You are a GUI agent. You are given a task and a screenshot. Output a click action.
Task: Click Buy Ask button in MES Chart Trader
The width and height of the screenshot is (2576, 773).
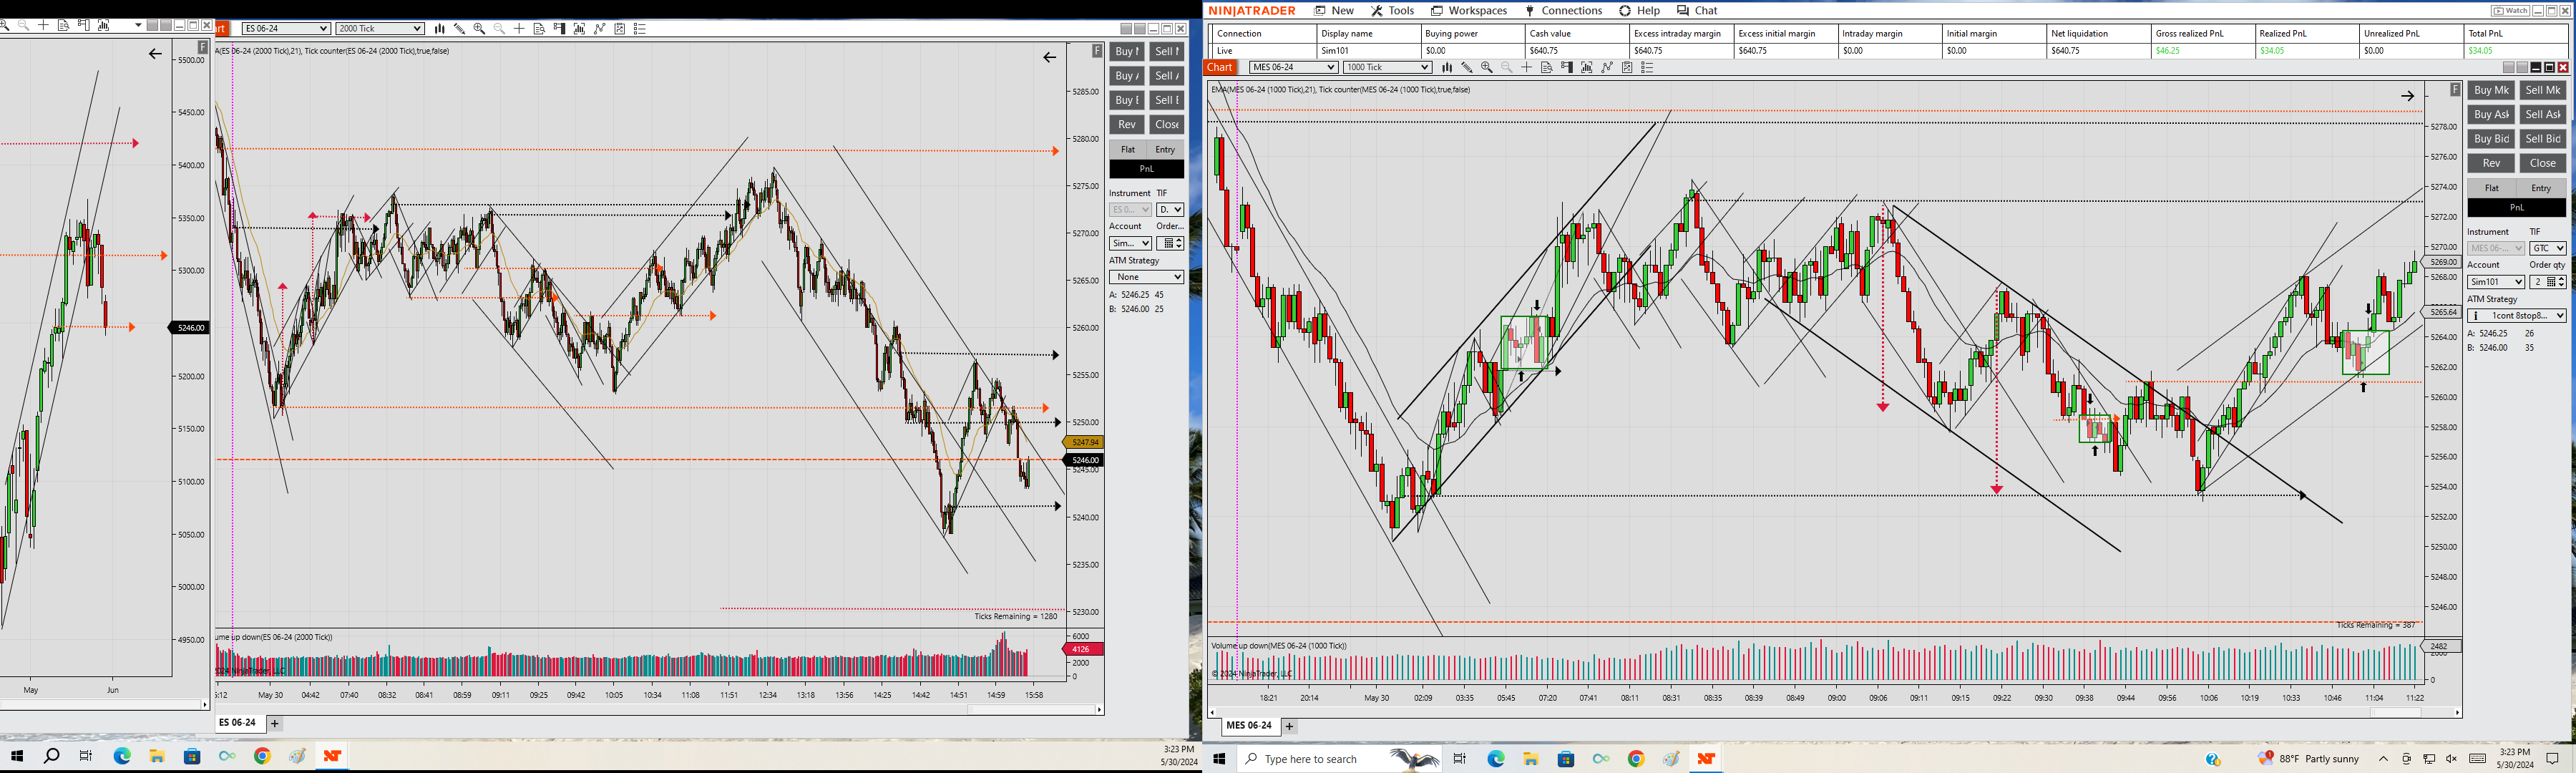click(x=2491, y=115)
